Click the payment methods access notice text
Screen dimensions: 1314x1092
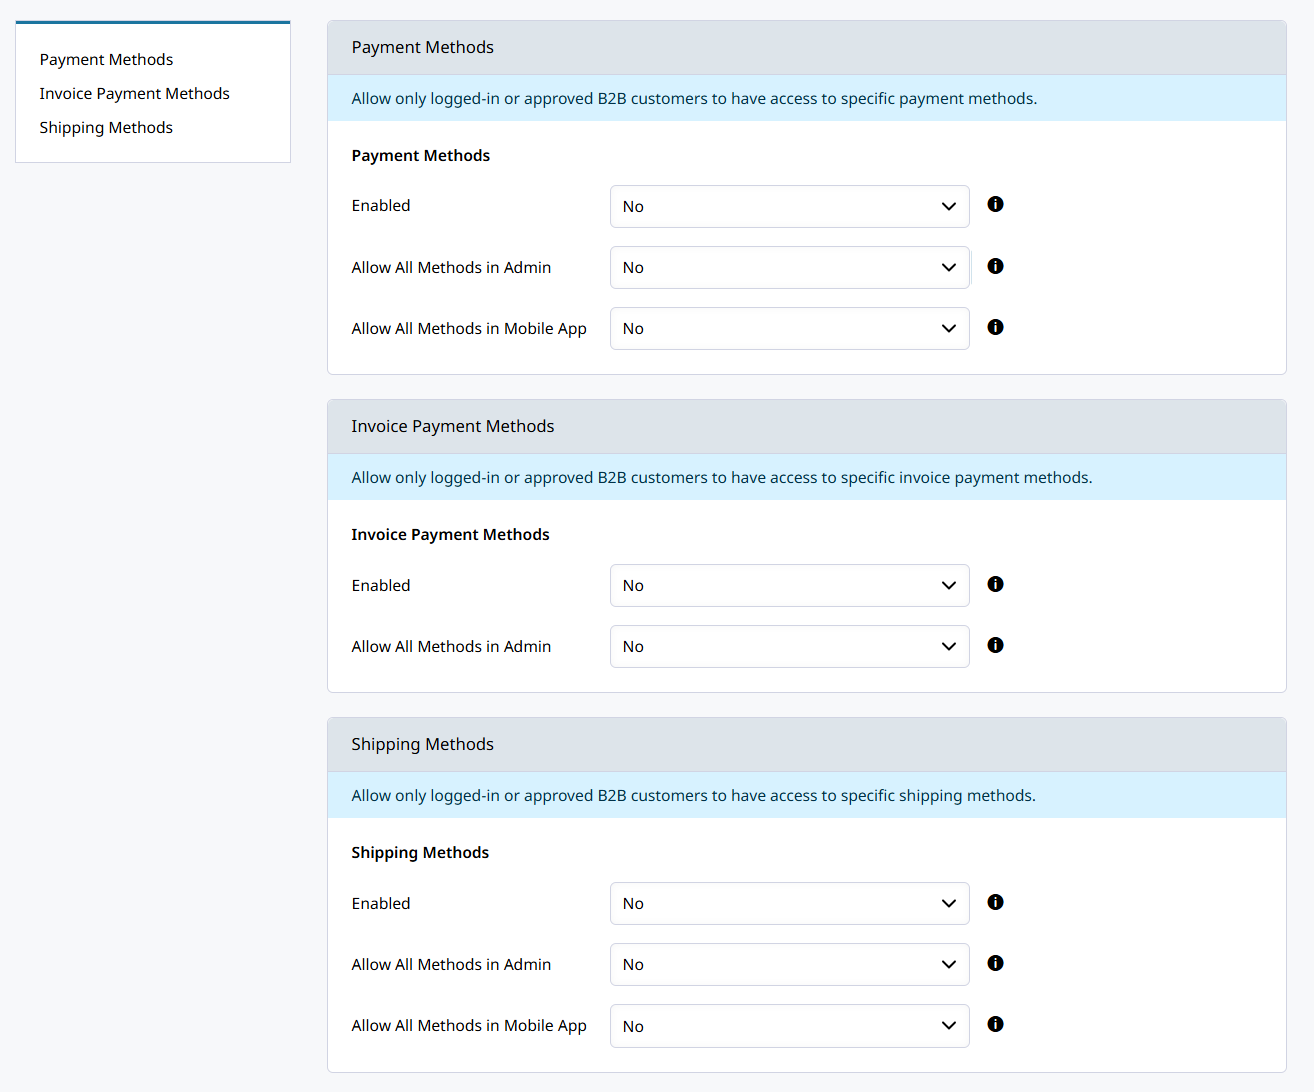click(x=694, y=98)
